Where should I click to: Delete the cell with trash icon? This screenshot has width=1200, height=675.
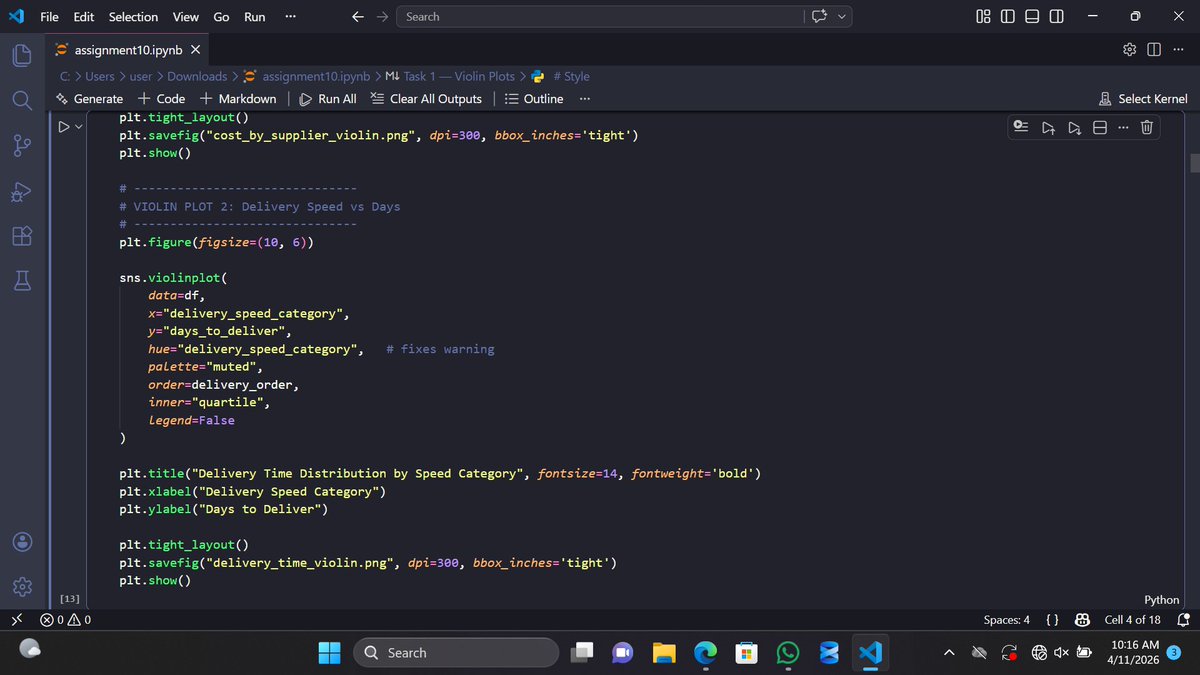(x=1147, y=127)
